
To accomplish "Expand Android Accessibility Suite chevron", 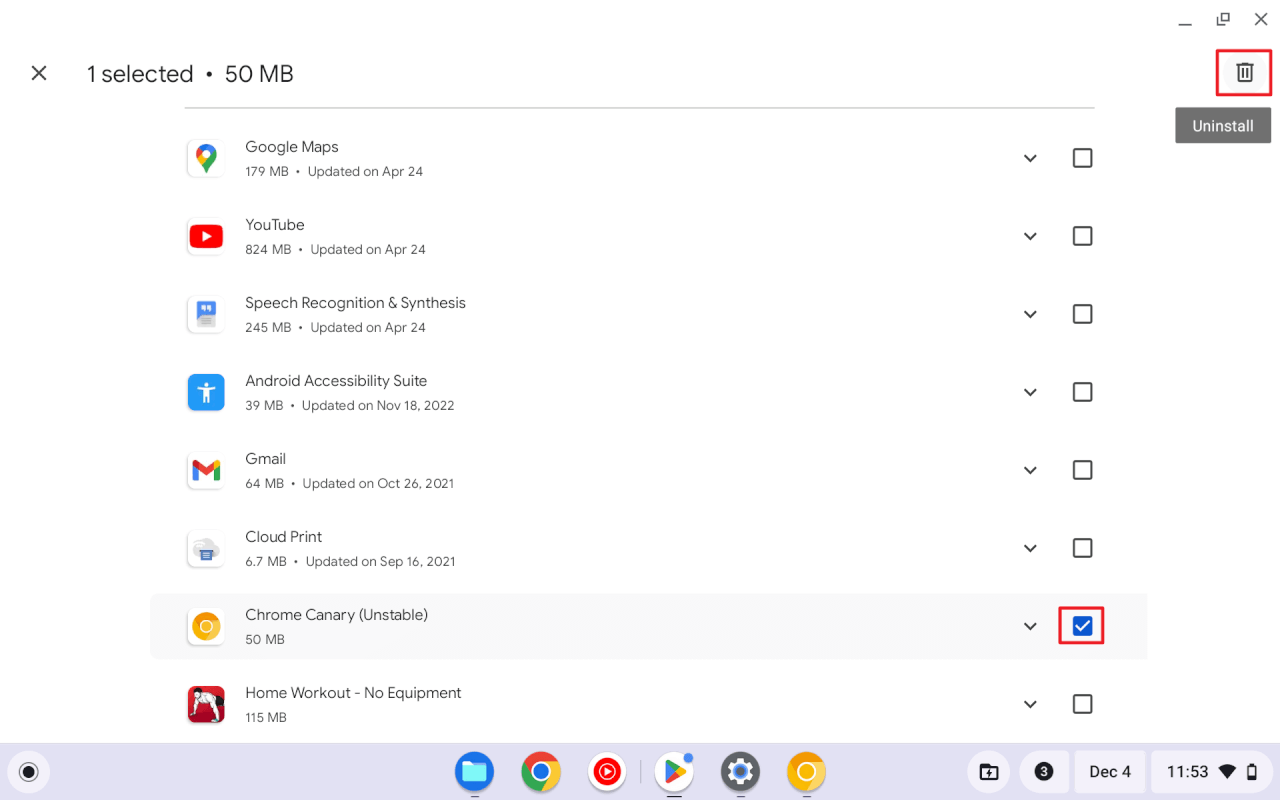I will pyautogui.click(x=1030, y=392).
